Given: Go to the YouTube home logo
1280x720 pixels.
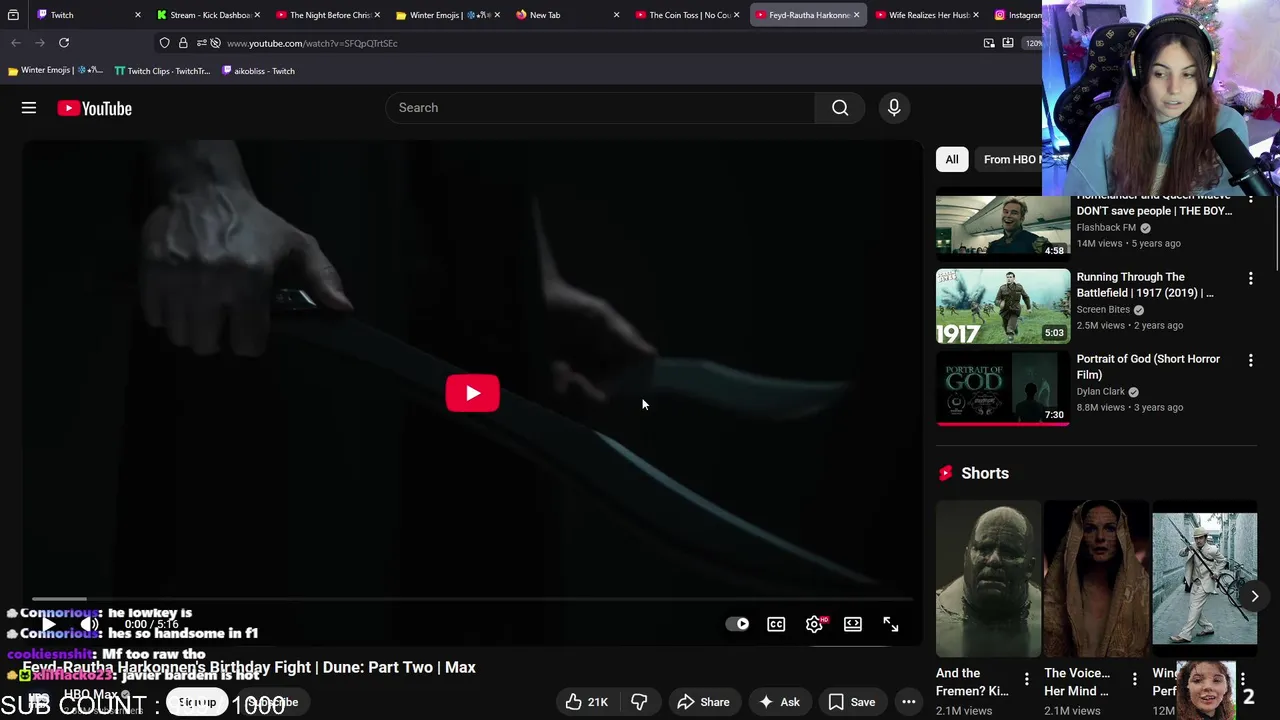Looking at the screenshot, I should 94,108.
